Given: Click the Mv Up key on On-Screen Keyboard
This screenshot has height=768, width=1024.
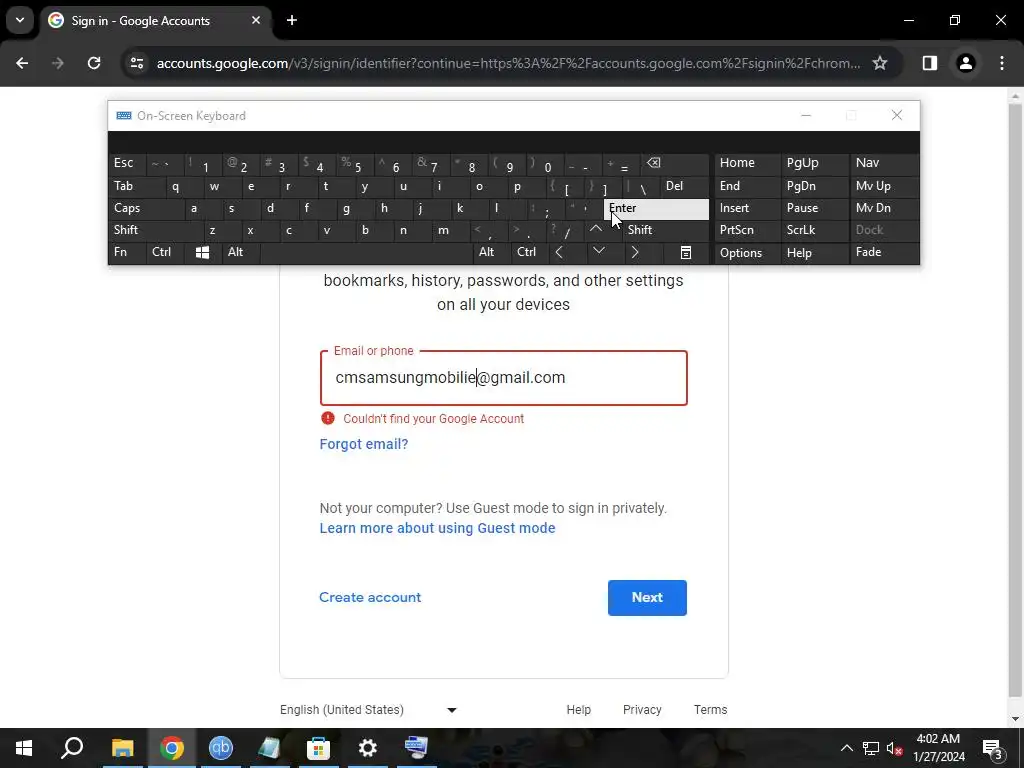Looking at the screenshot, I should click(884, 187).
